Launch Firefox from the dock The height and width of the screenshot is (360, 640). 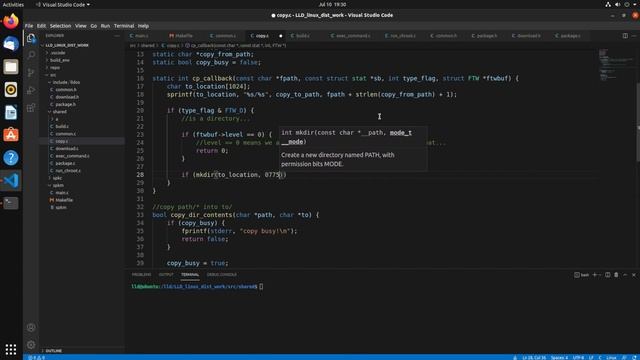[x=11, y=21]
